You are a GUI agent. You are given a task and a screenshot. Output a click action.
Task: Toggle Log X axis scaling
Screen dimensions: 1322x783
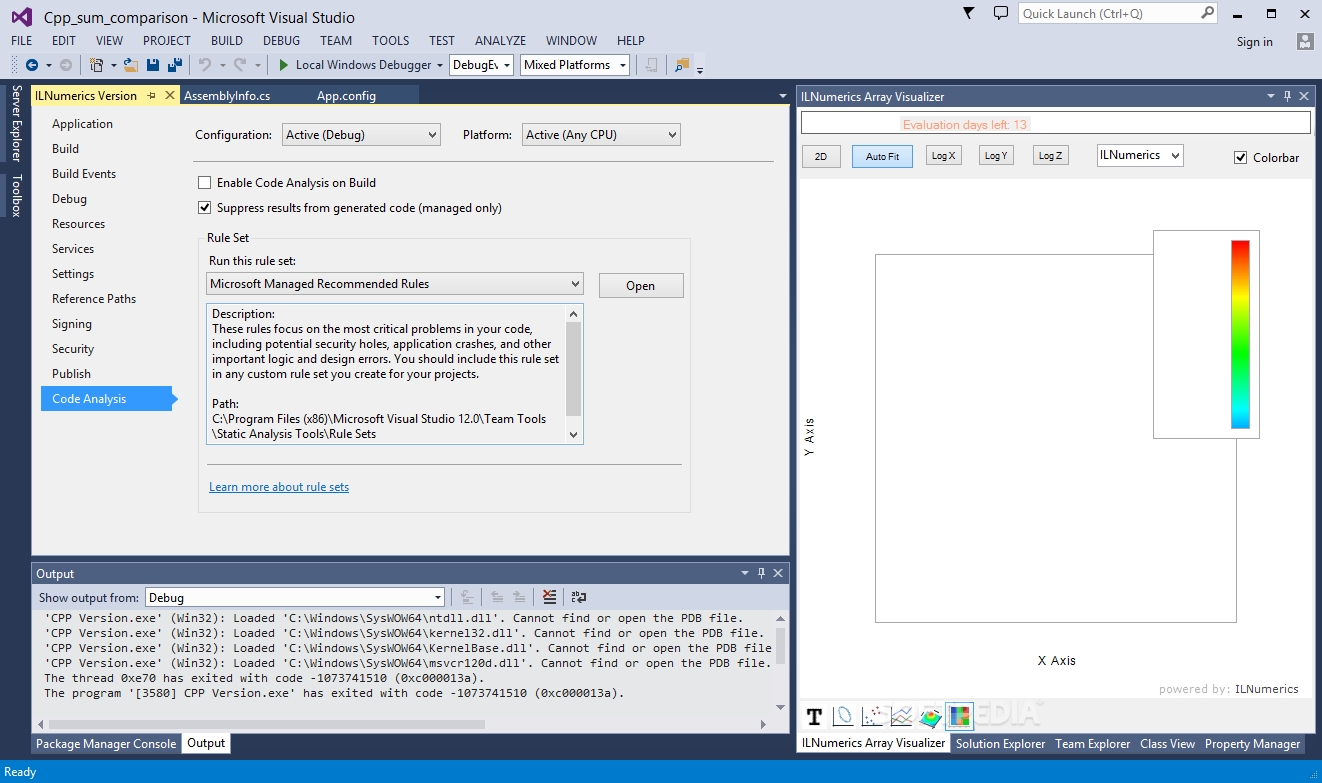click(x=943, y=155)
